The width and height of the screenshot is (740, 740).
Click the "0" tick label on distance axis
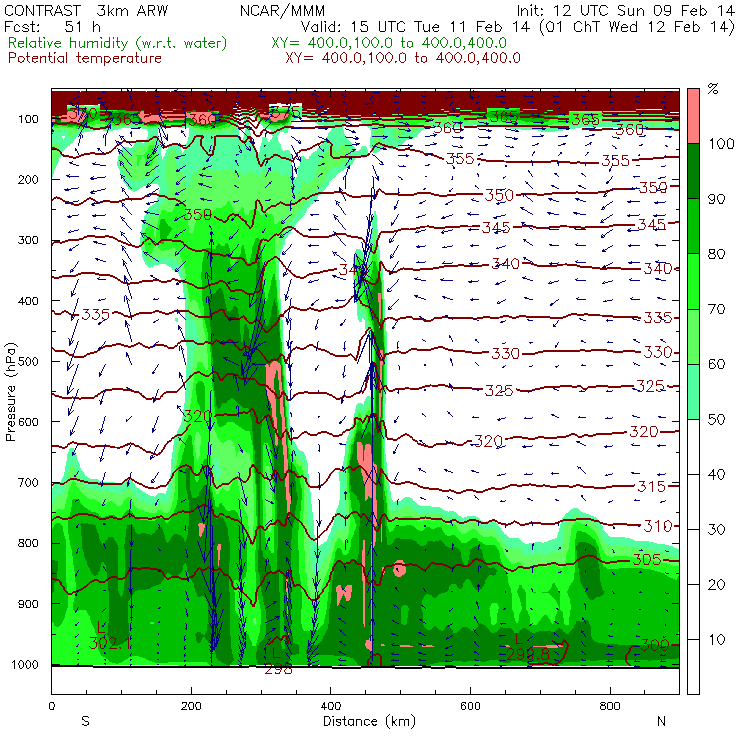pos(51,706)
